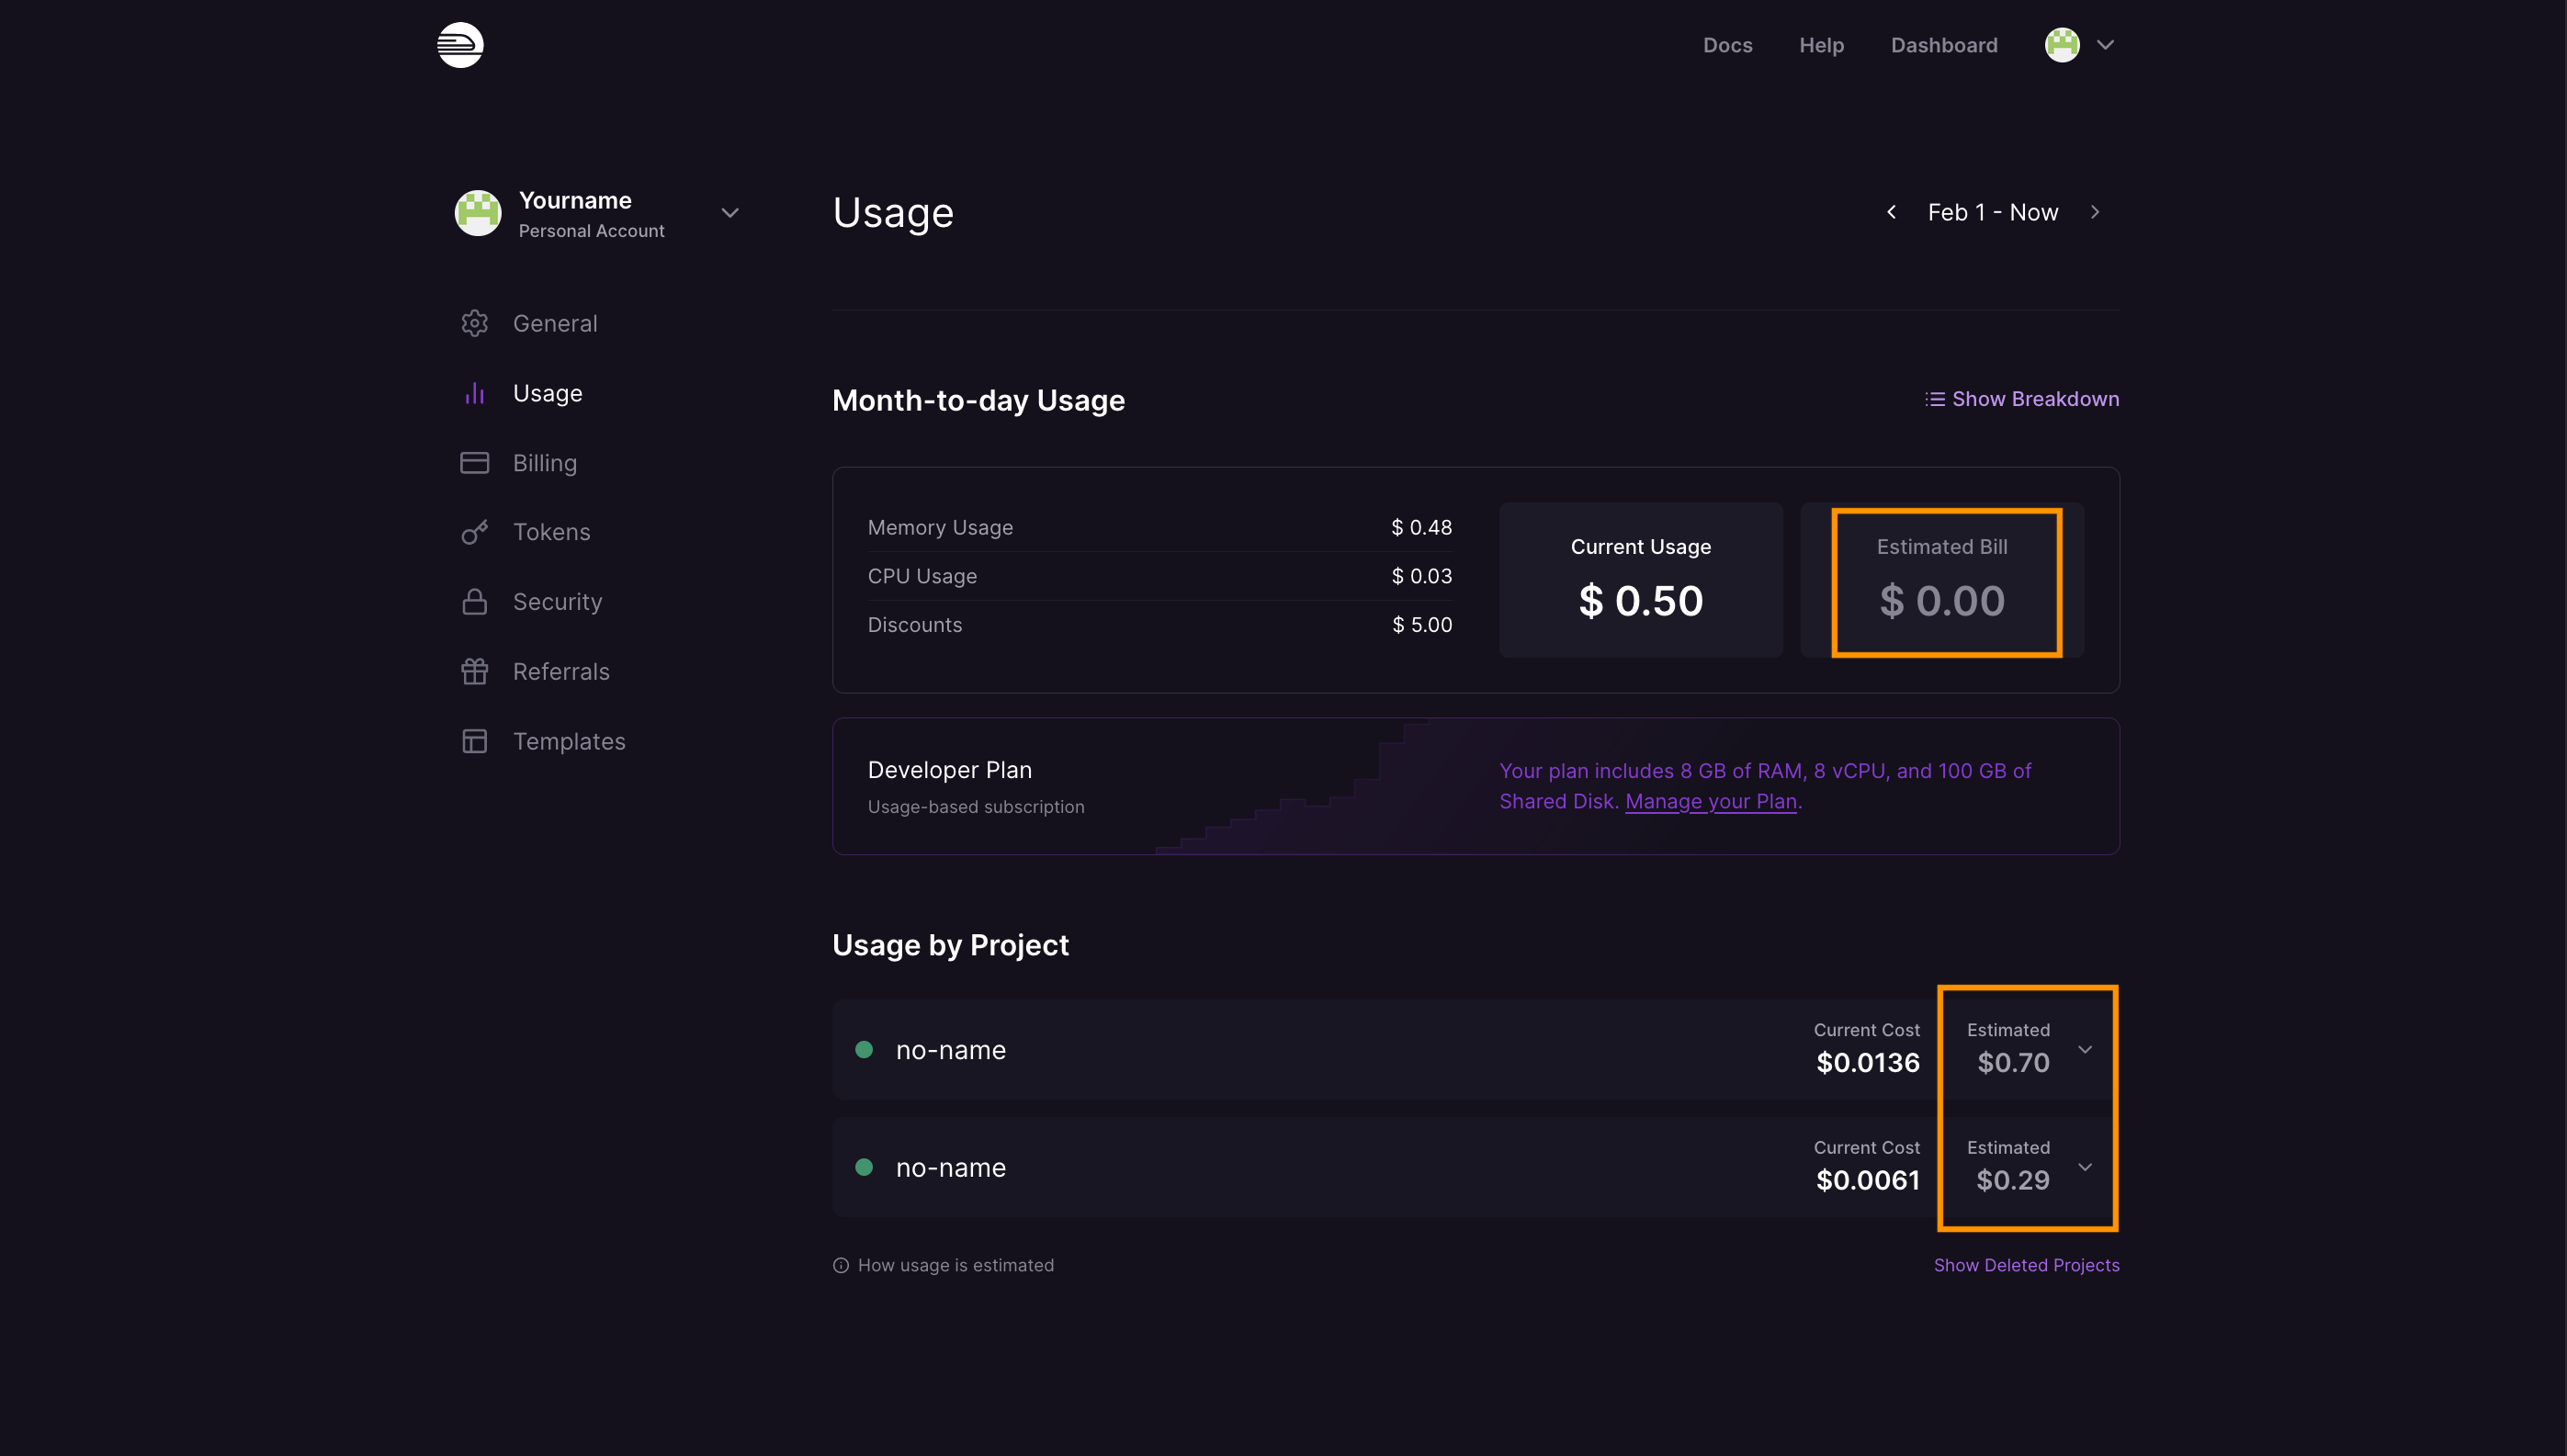Toggle status indicator of first no-name project
The width and height of the screenshot is (2567, 1456).
(x=865, y=1048)
